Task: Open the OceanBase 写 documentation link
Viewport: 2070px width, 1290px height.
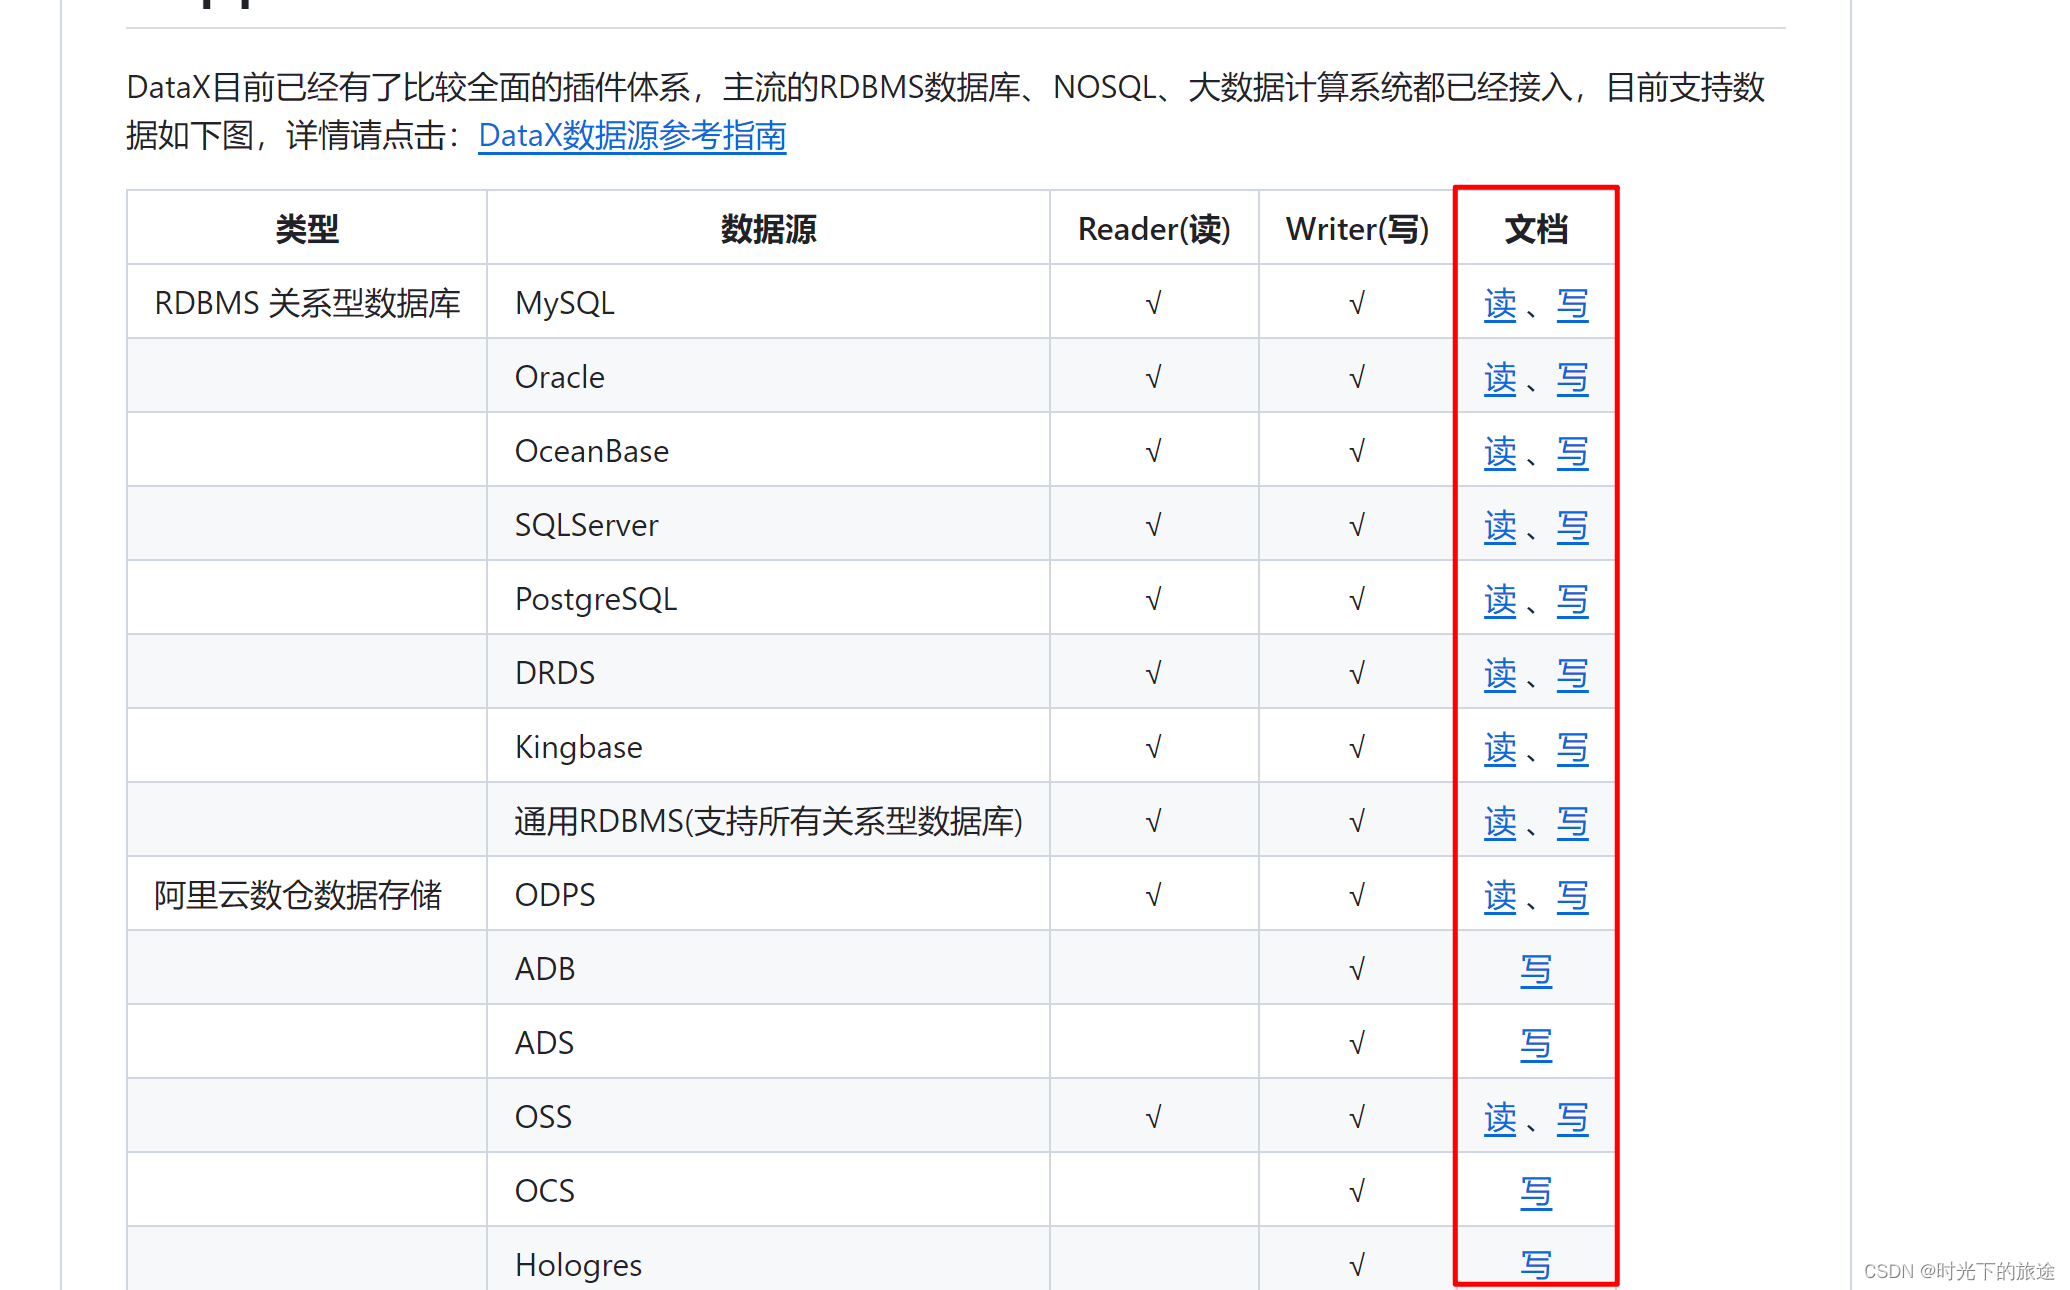Action: click(x=1572, y=452)
